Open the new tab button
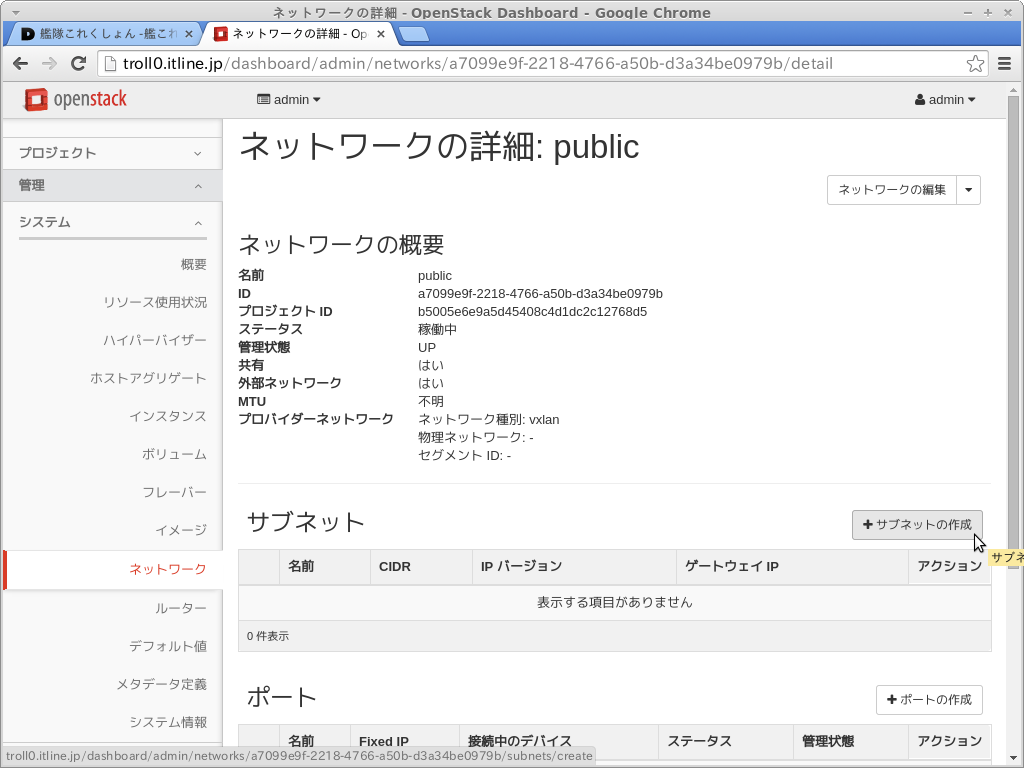This screenshot has height=768, width=1024. pyautogui.click(x=413, y=34)
